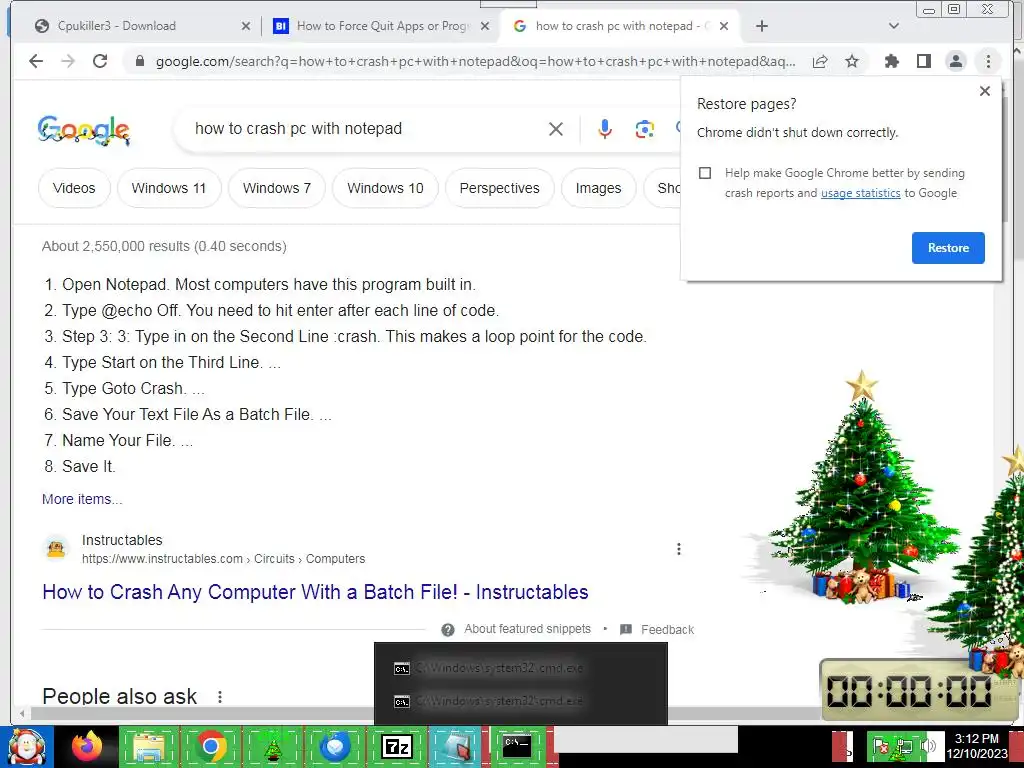1024x768 pixels.
Task: Open the Santa Start button
Action: [x=26, y=746]
